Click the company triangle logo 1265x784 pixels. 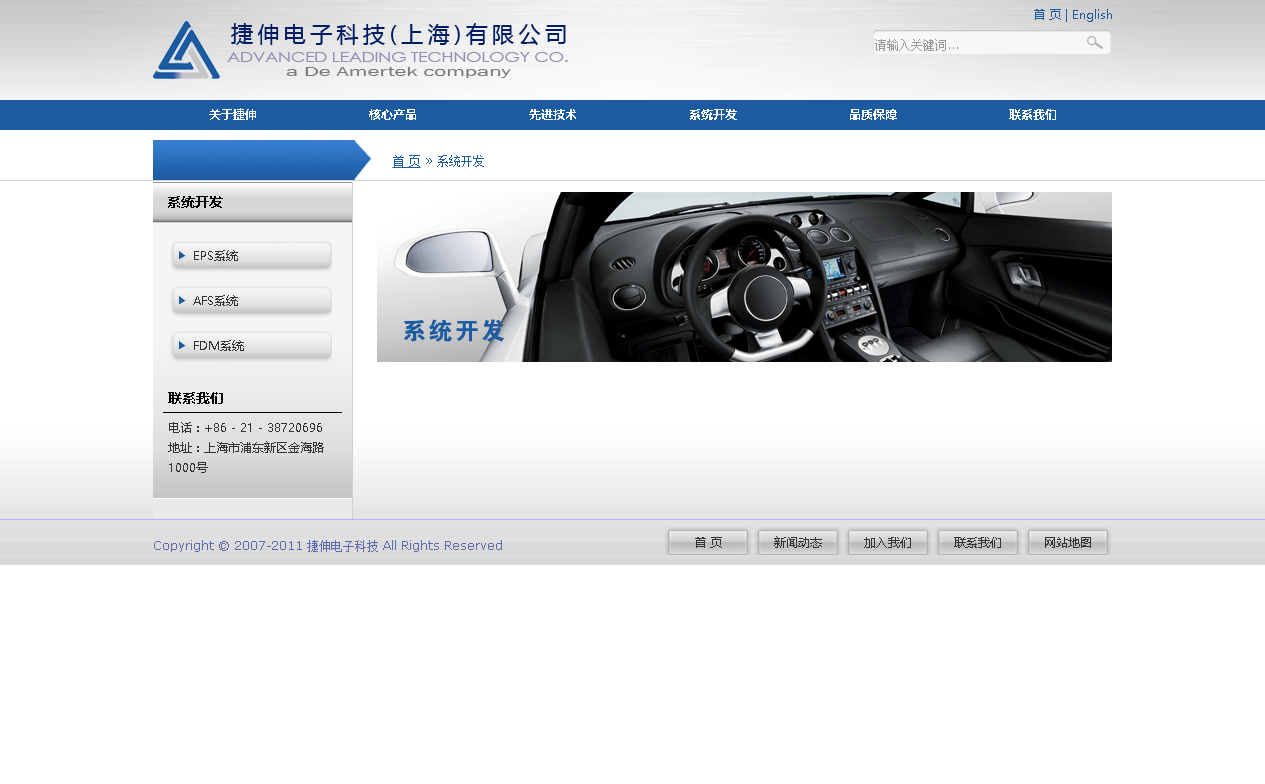[x=186, y=51]
